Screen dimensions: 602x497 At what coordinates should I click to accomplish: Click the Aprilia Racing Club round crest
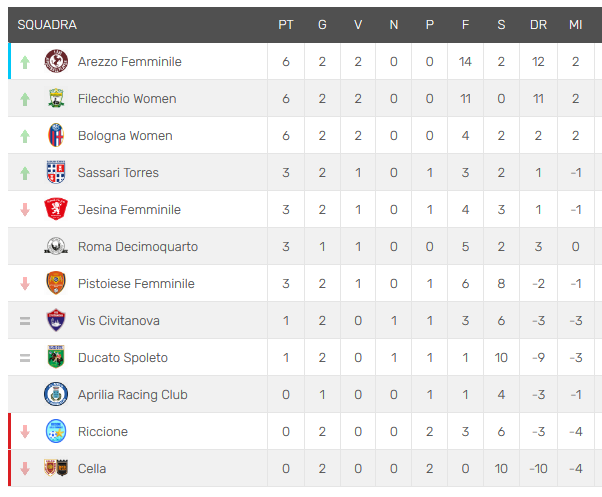(56, 394)
